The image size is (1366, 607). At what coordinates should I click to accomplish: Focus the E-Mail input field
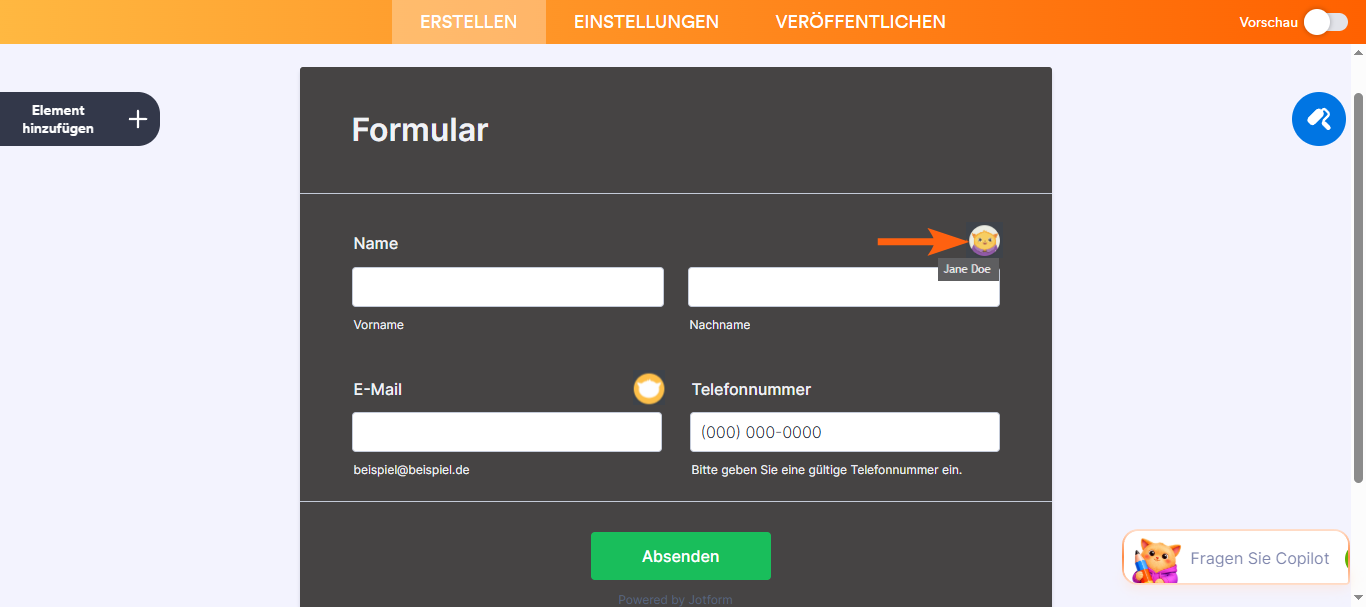coord(507,432)
